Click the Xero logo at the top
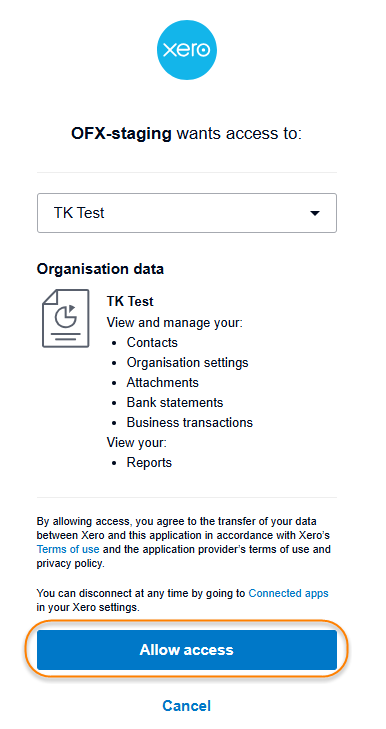The width and height of the screenshot is (386, 729). click(x=187, y=50)
